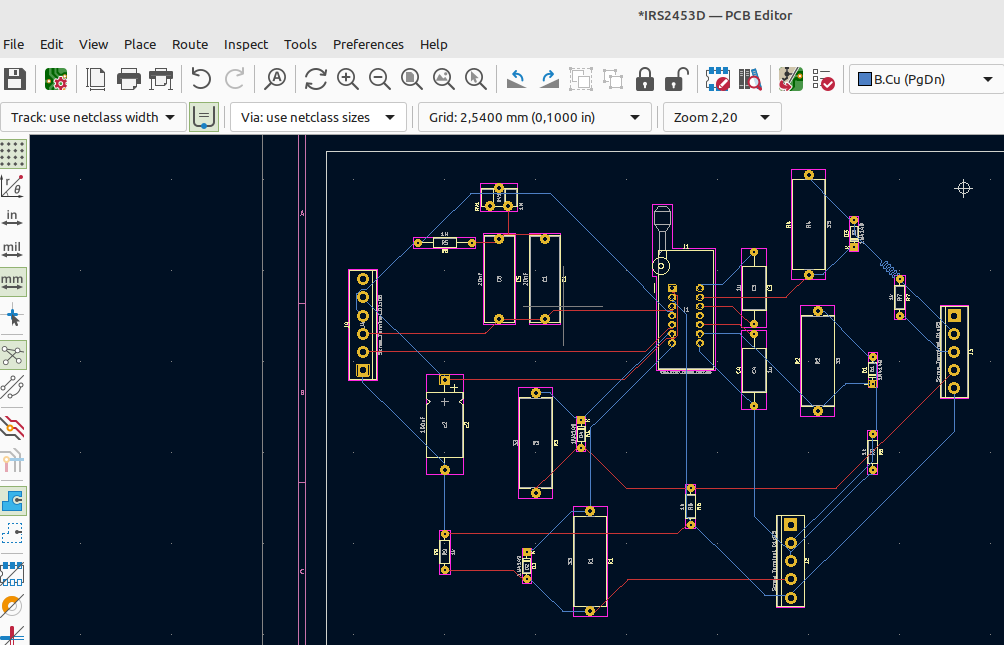
Task: Update PCB from schematic icon
Action: [791, 79]
